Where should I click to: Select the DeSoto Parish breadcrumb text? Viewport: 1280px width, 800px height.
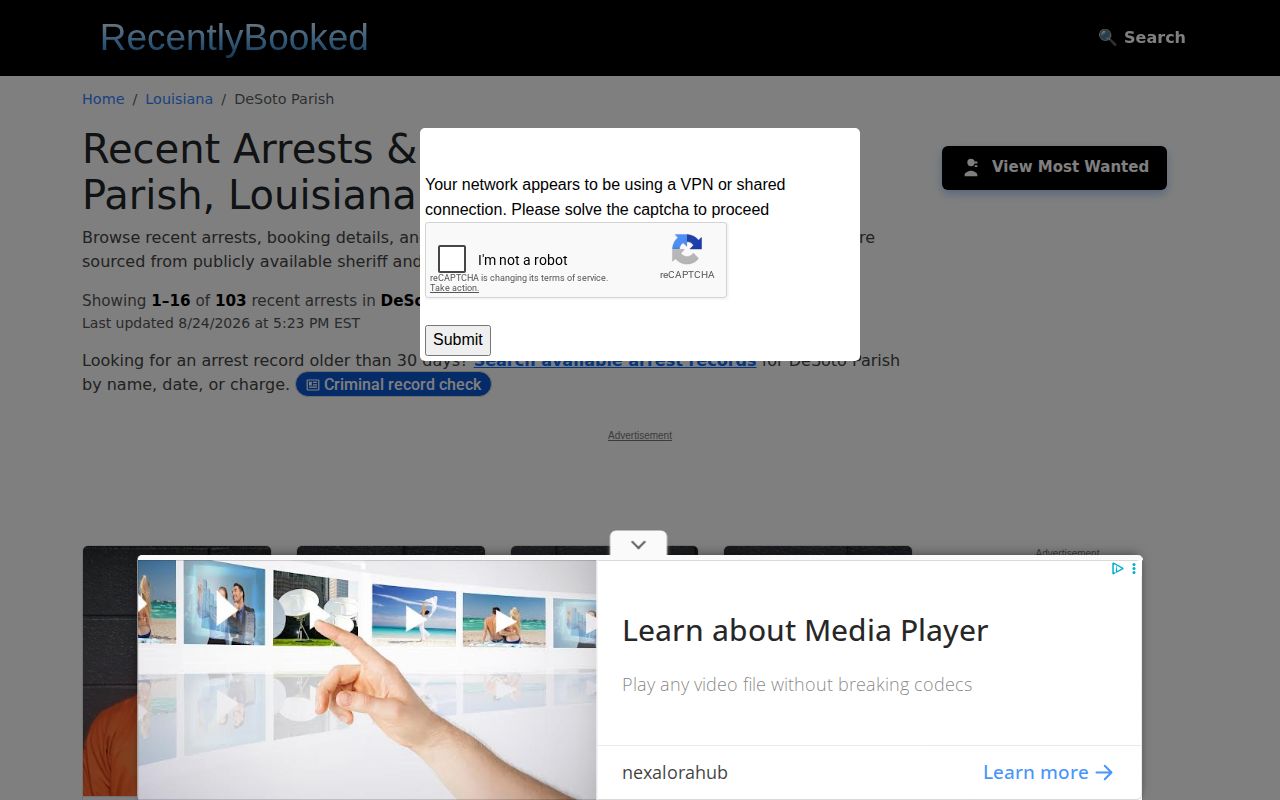click(x=284, y=99)
